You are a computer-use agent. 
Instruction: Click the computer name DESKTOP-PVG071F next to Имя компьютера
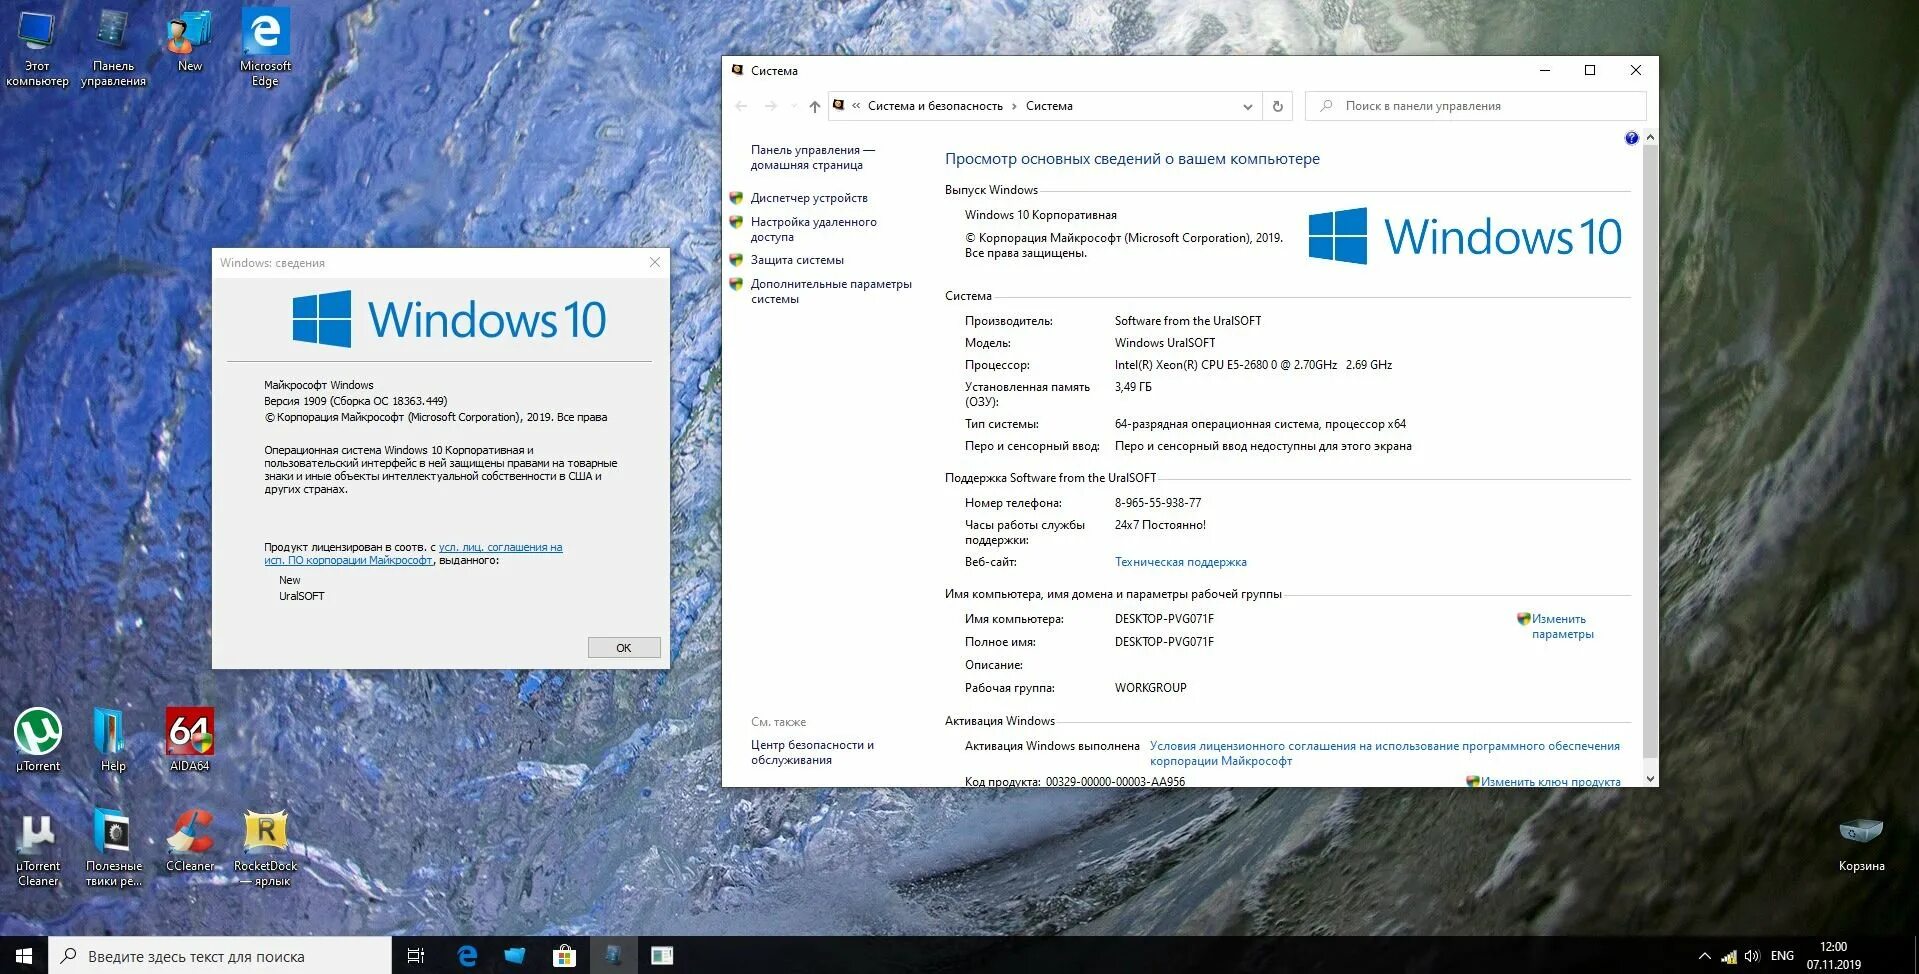pyautogui.click(x=1164, y=619)
